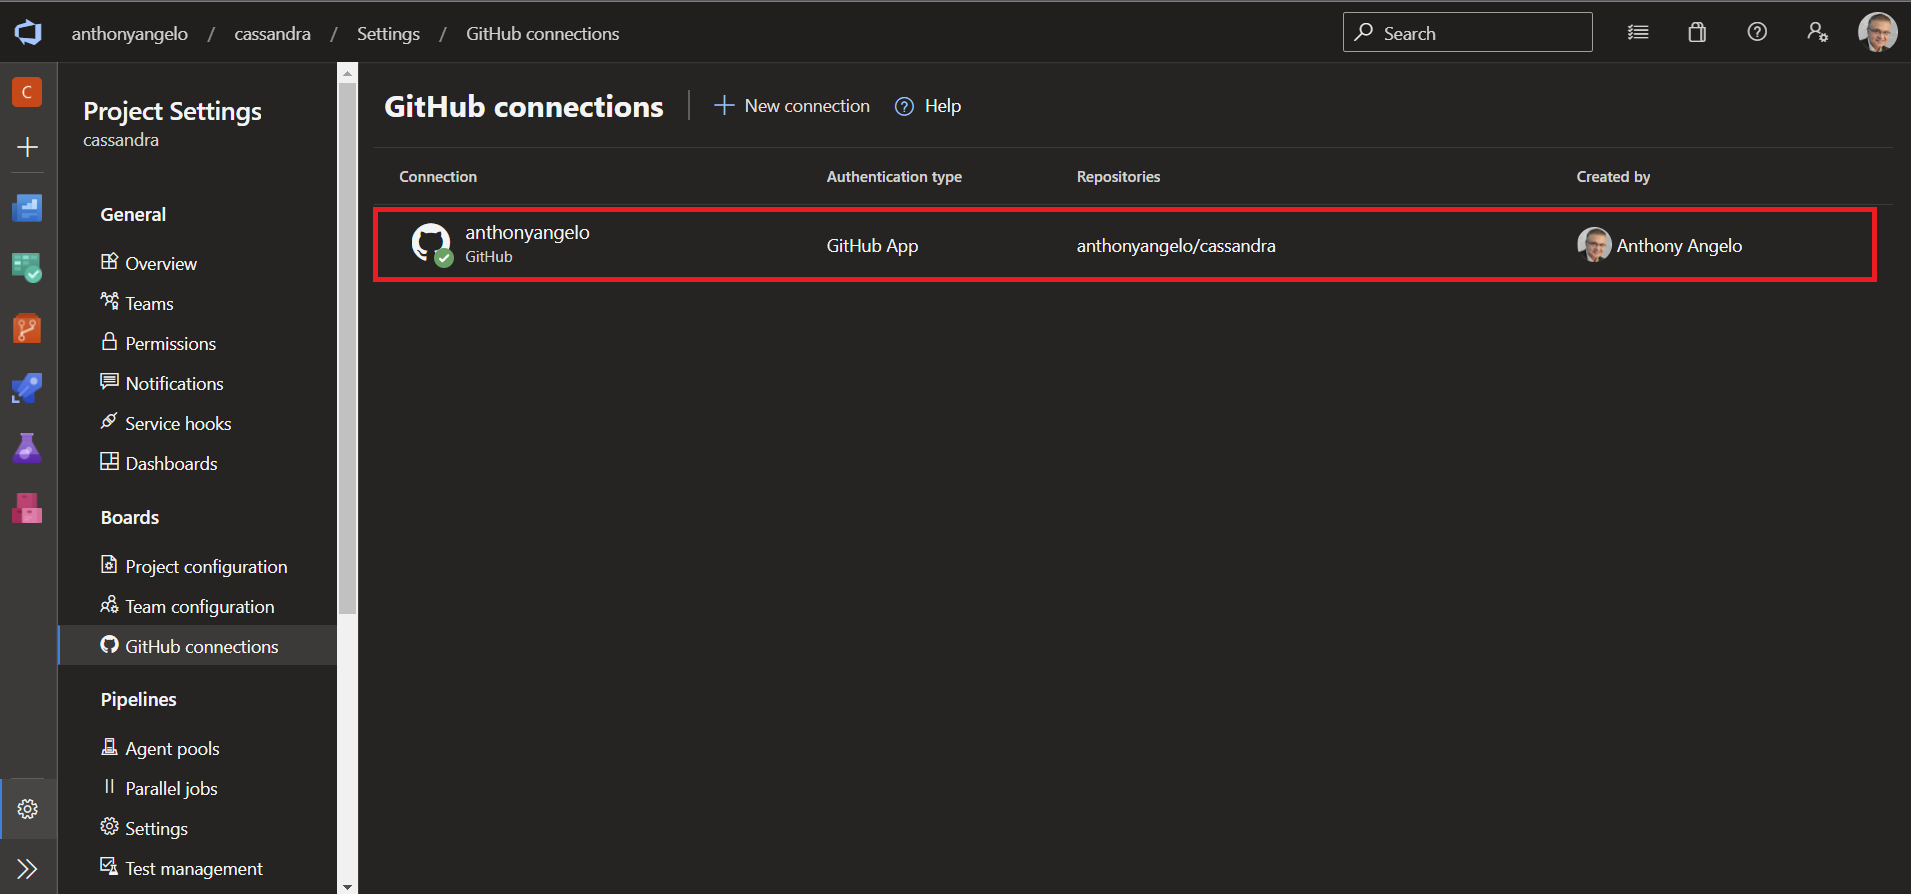
Task: Click the GitHub App authentication cell
Action: click(x=872, y=246)
